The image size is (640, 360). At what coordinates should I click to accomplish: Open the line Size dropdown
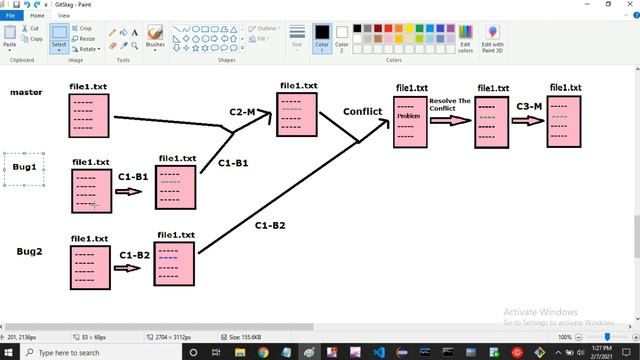click(297, 39)
